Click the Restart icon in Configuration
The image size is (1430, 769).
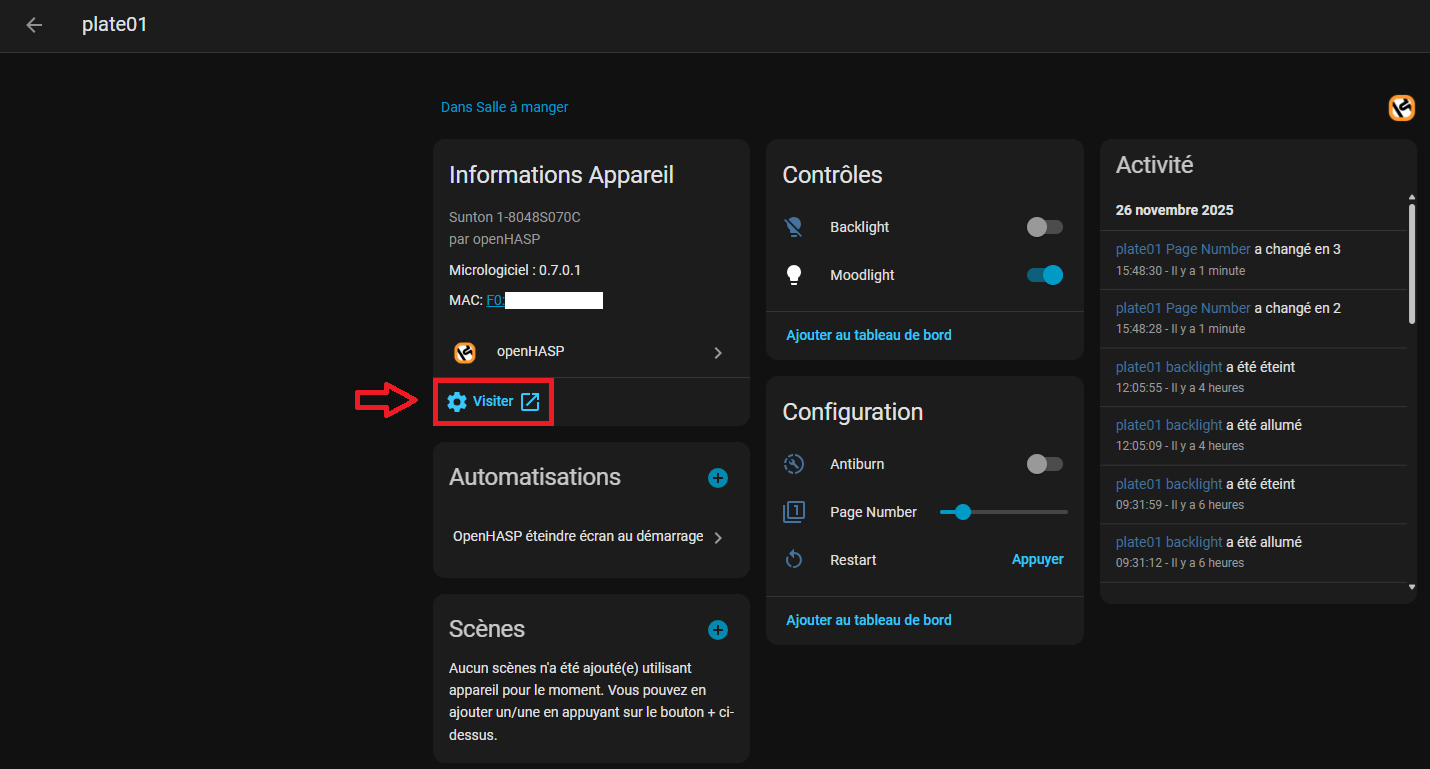coord(794,560)
